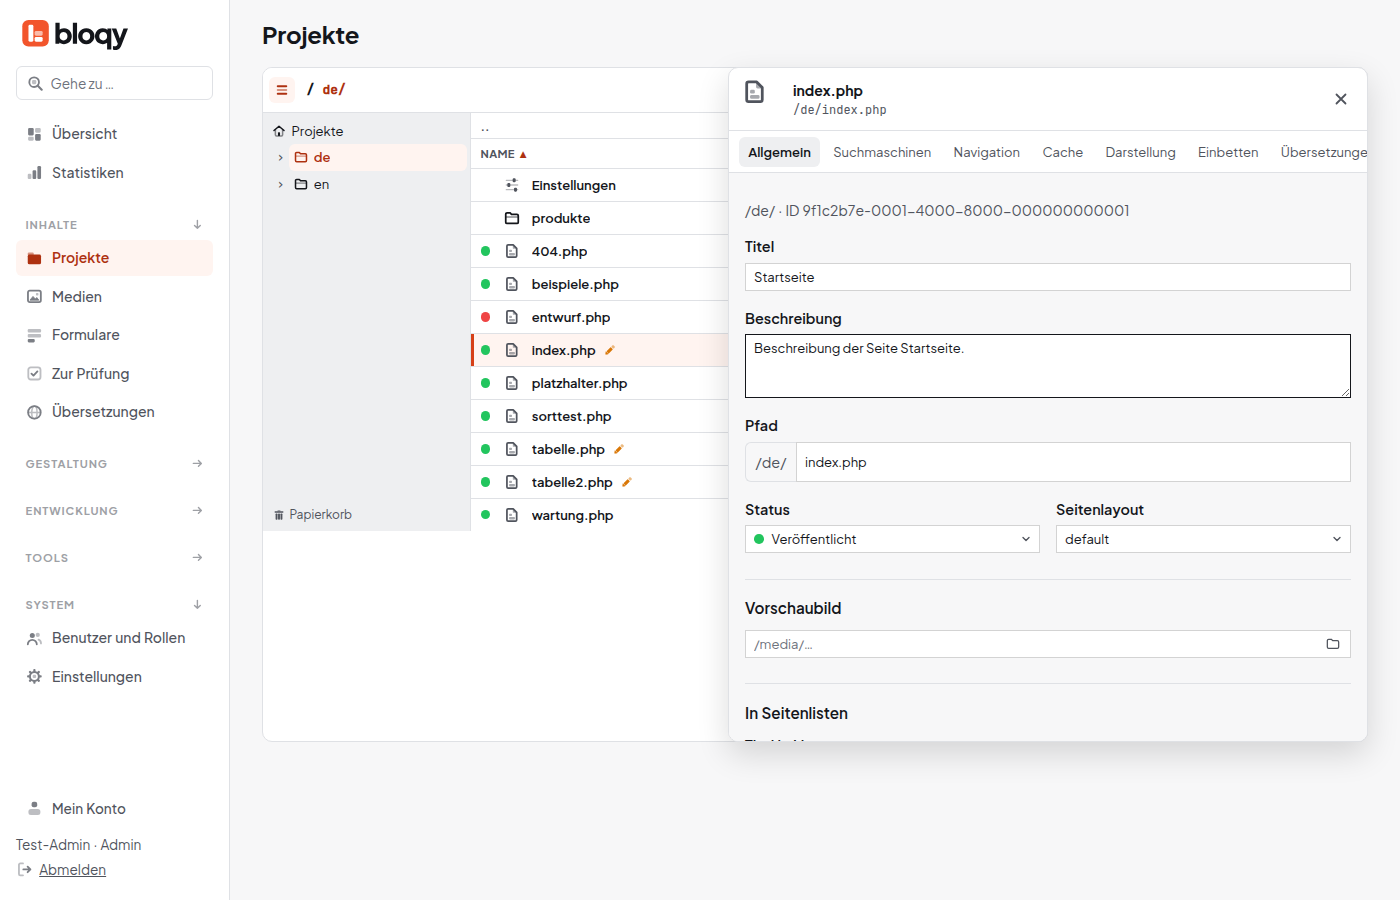Open Mein Konto
1400x900 pixels.
[114, 809]
